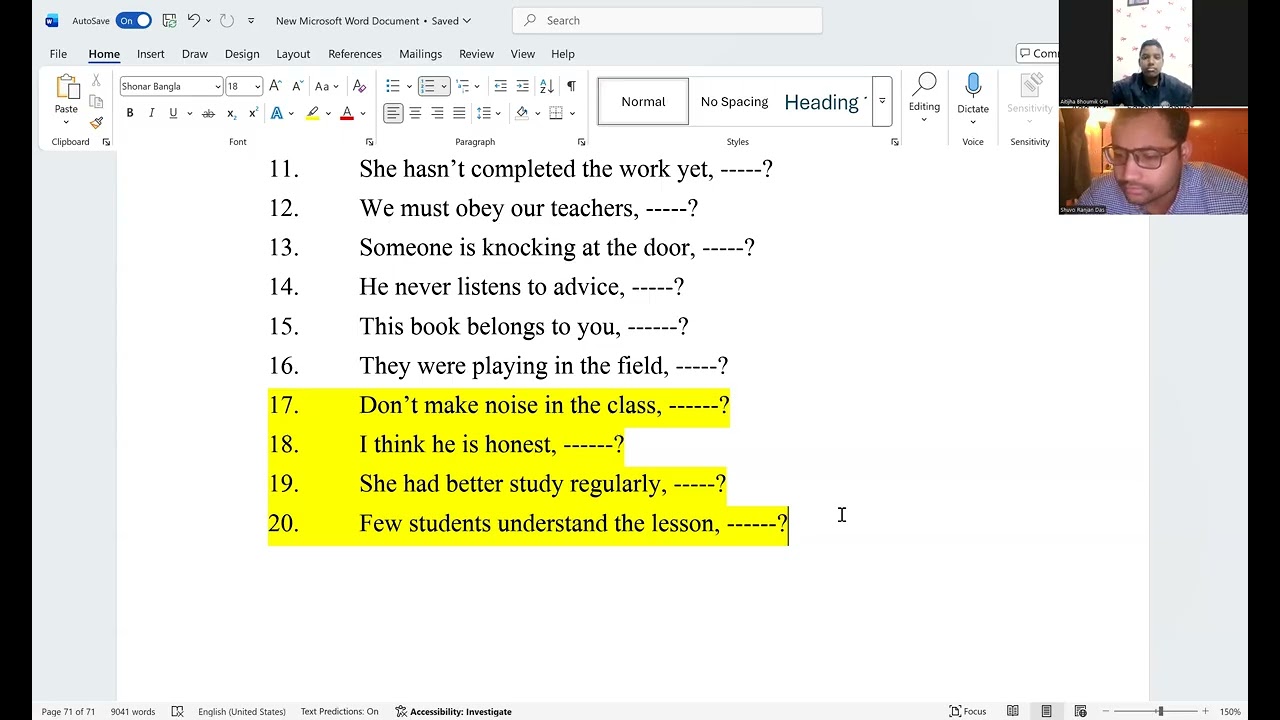Click the Paste clipboard icon
The width and height of the screenshot is (1280, 720).
[x=67, y=88]
